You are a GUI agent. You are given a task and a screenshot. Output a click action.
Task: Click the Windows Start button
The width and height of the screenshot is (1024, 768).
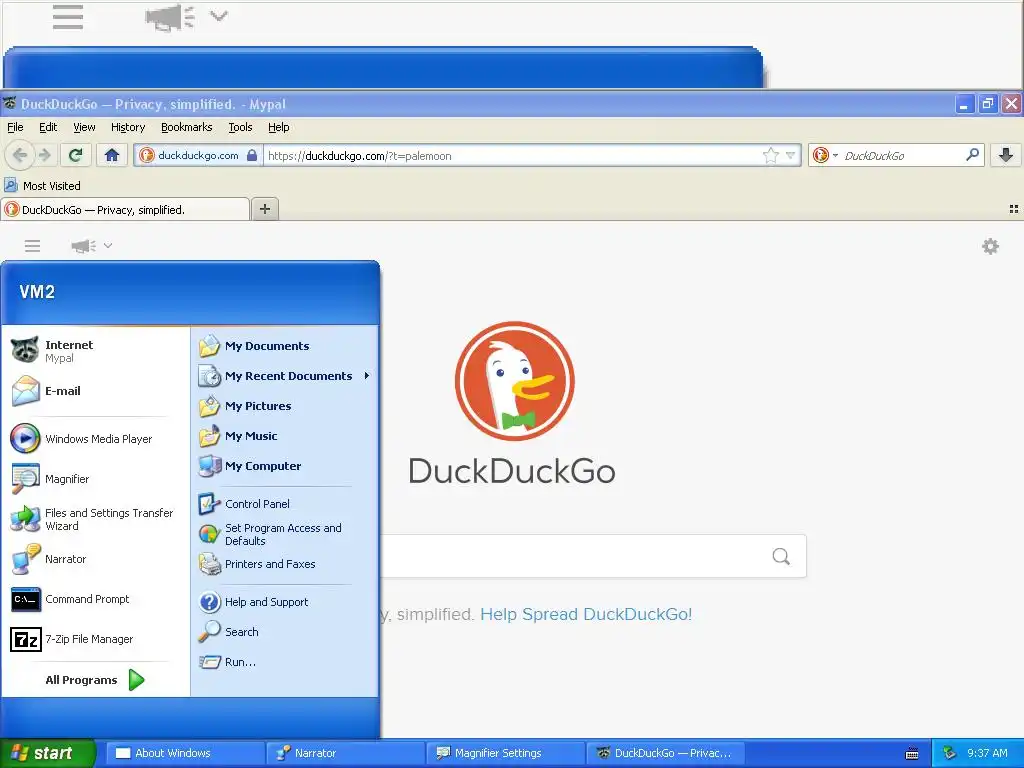click(x=48, y=753)
